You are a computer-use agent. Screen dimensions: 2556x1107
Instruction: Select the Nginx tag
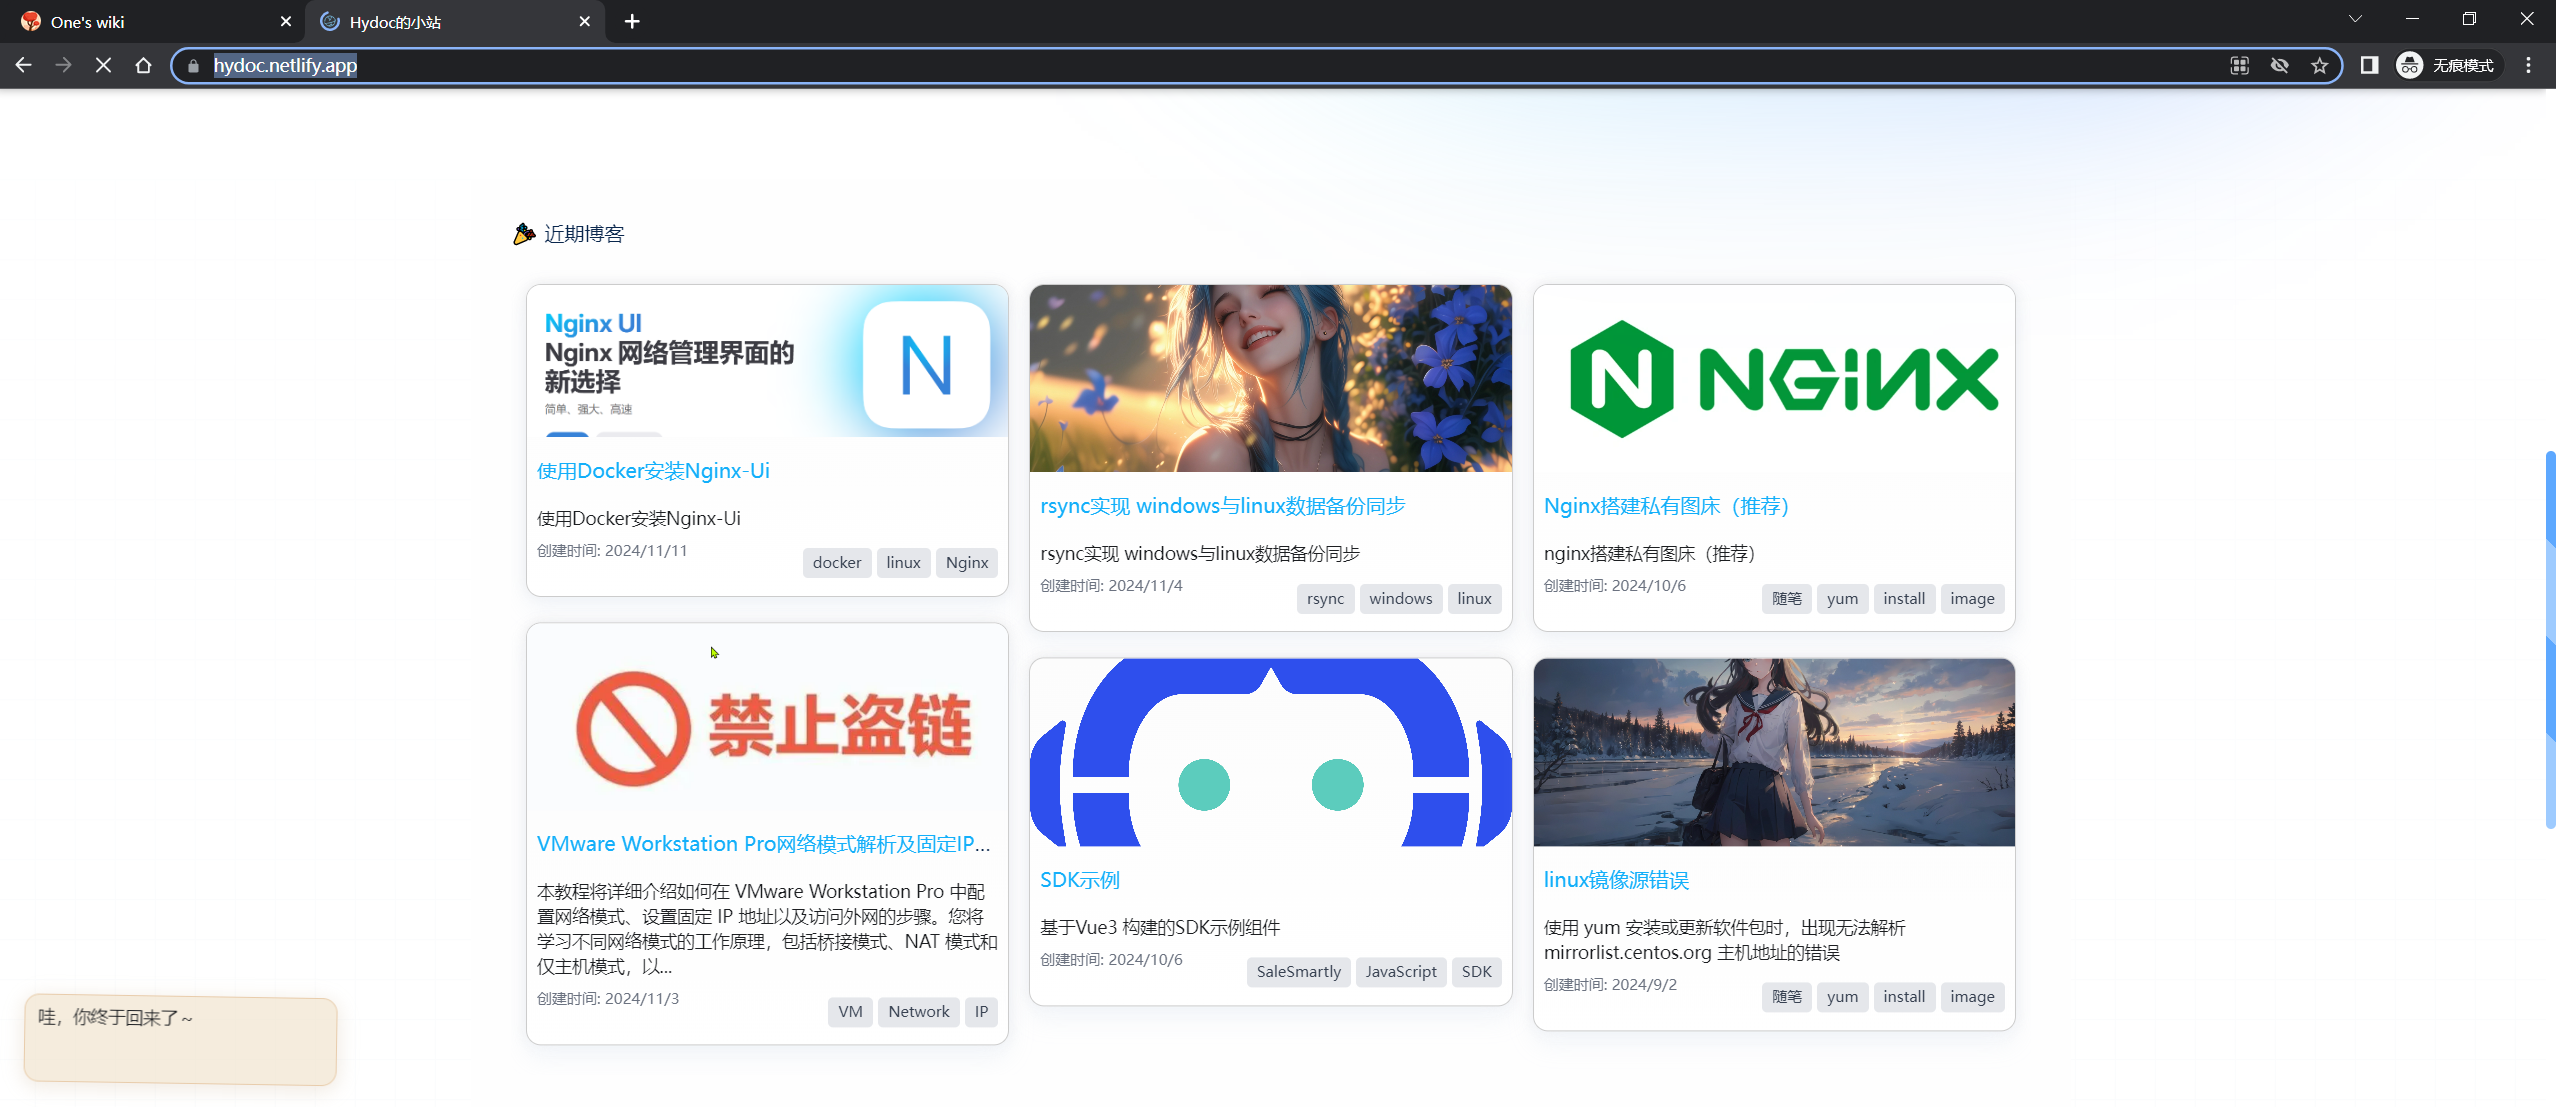(x=967, y=563)
